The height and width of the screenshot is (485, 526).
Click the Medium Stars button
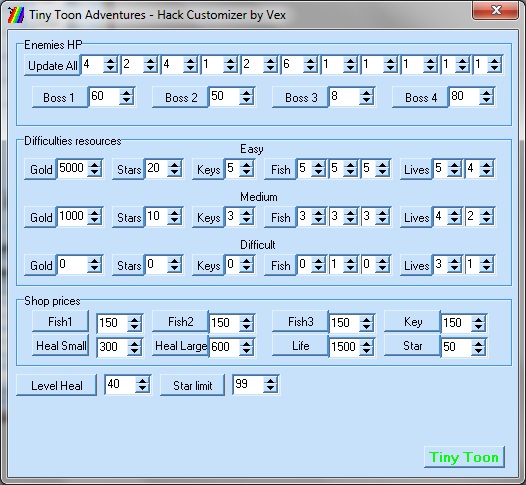pos(128,217)
